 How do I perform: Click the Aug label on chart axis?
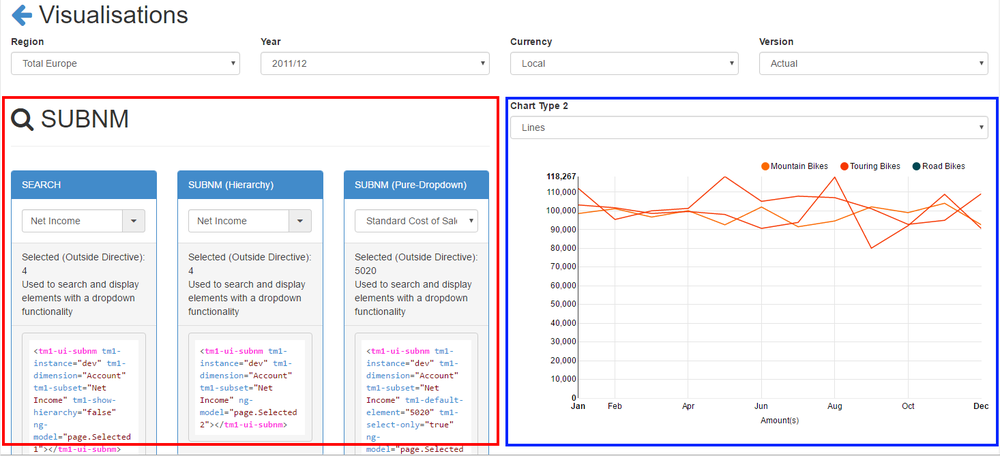[834, 407]
